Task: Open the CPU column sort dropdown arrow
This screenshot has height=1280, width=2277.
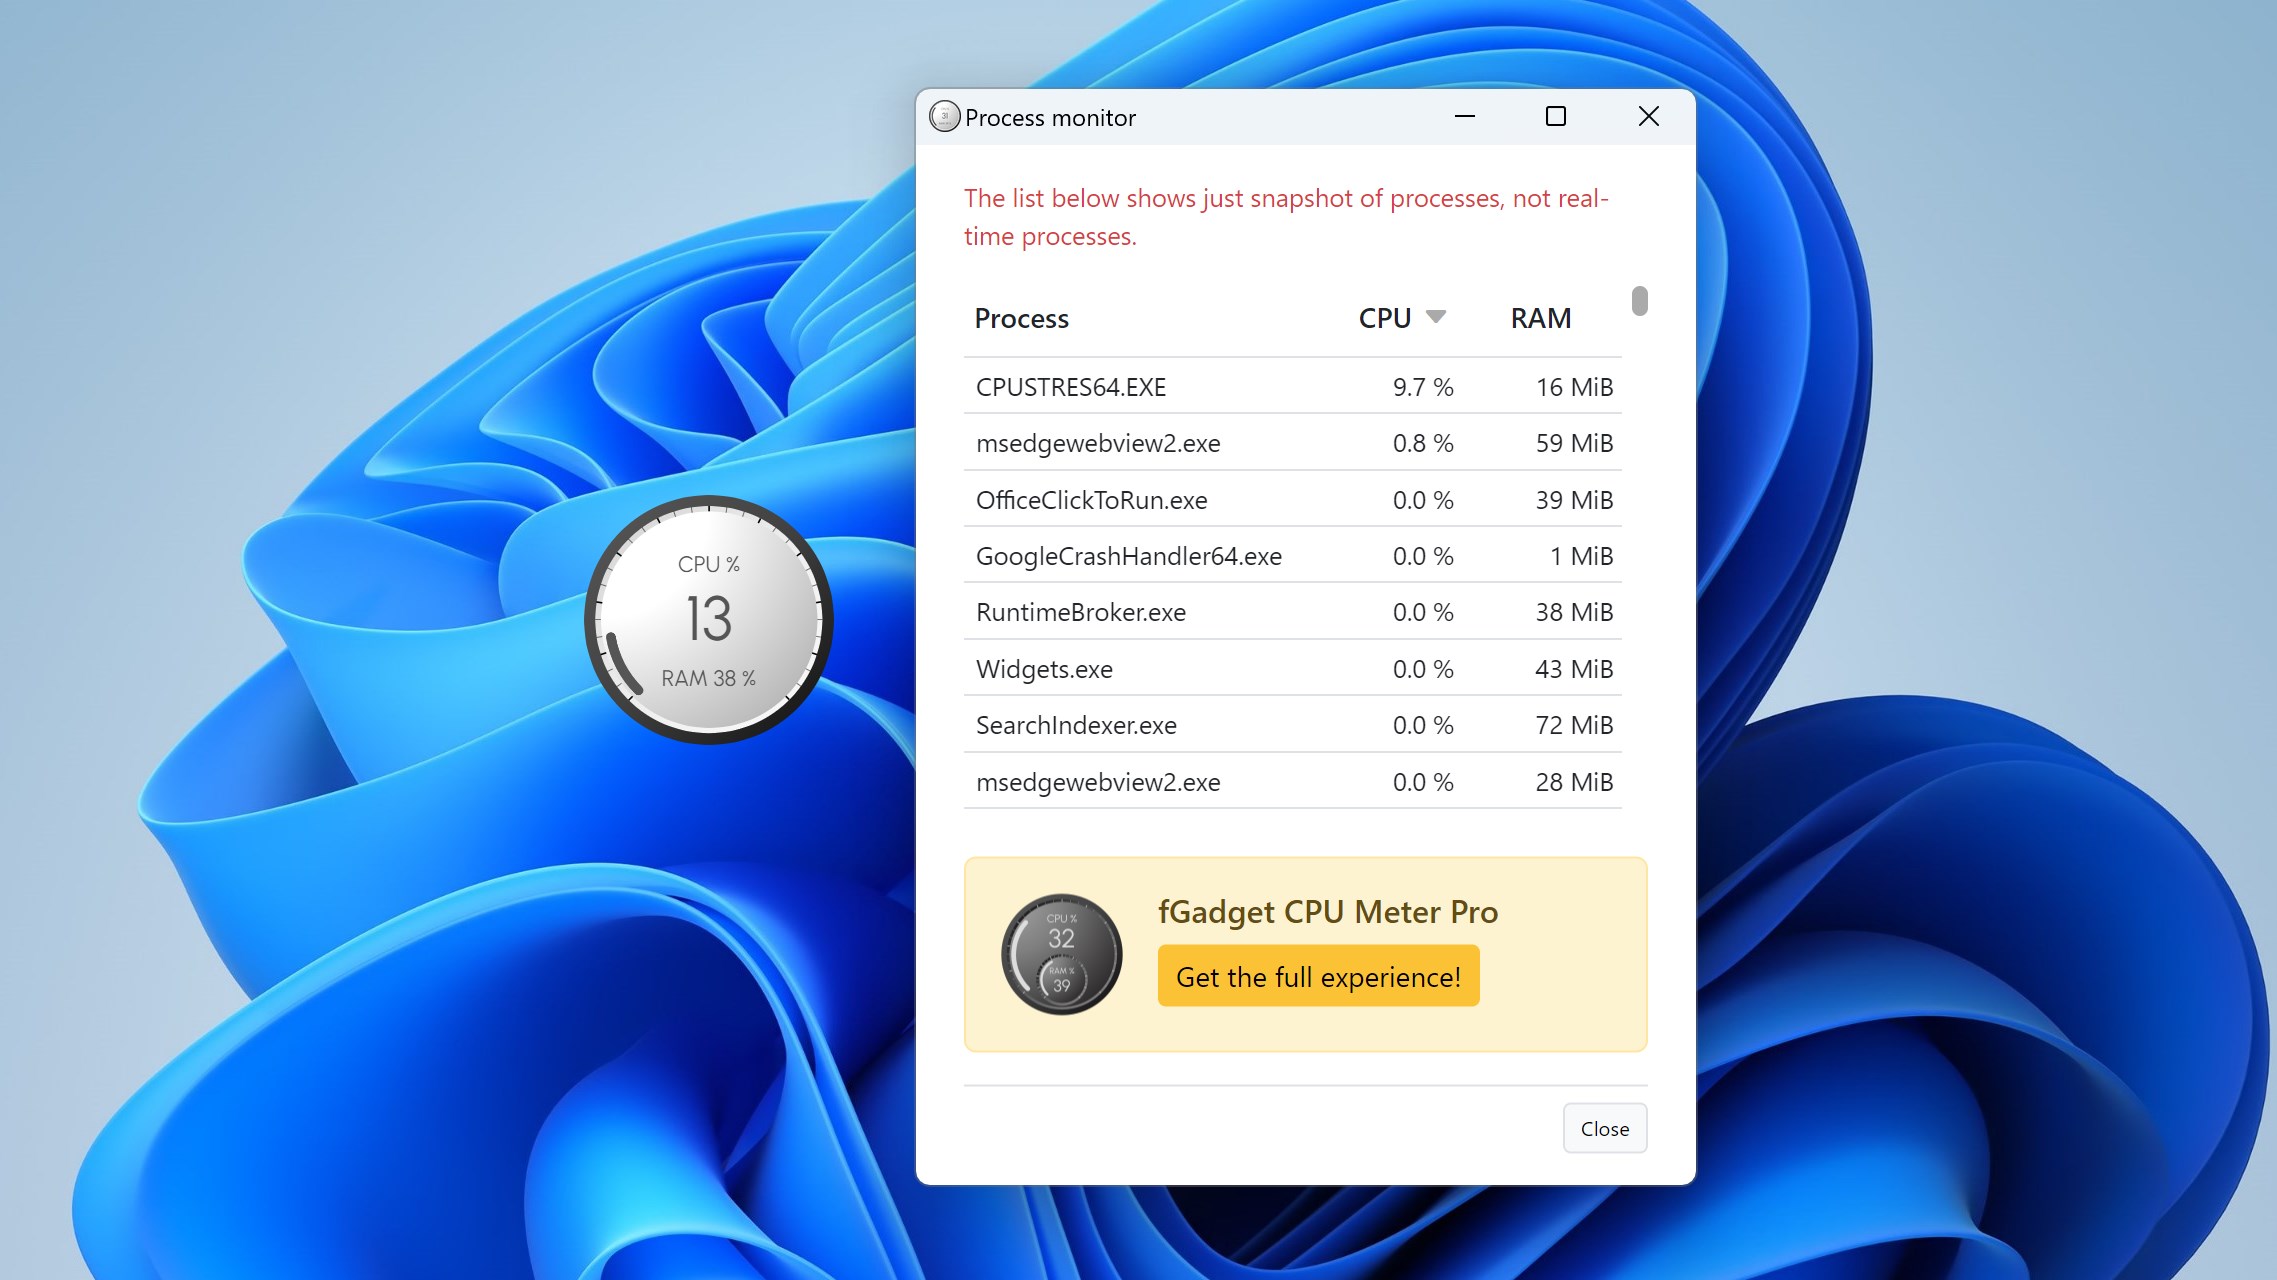Action: click(1437, 316)
